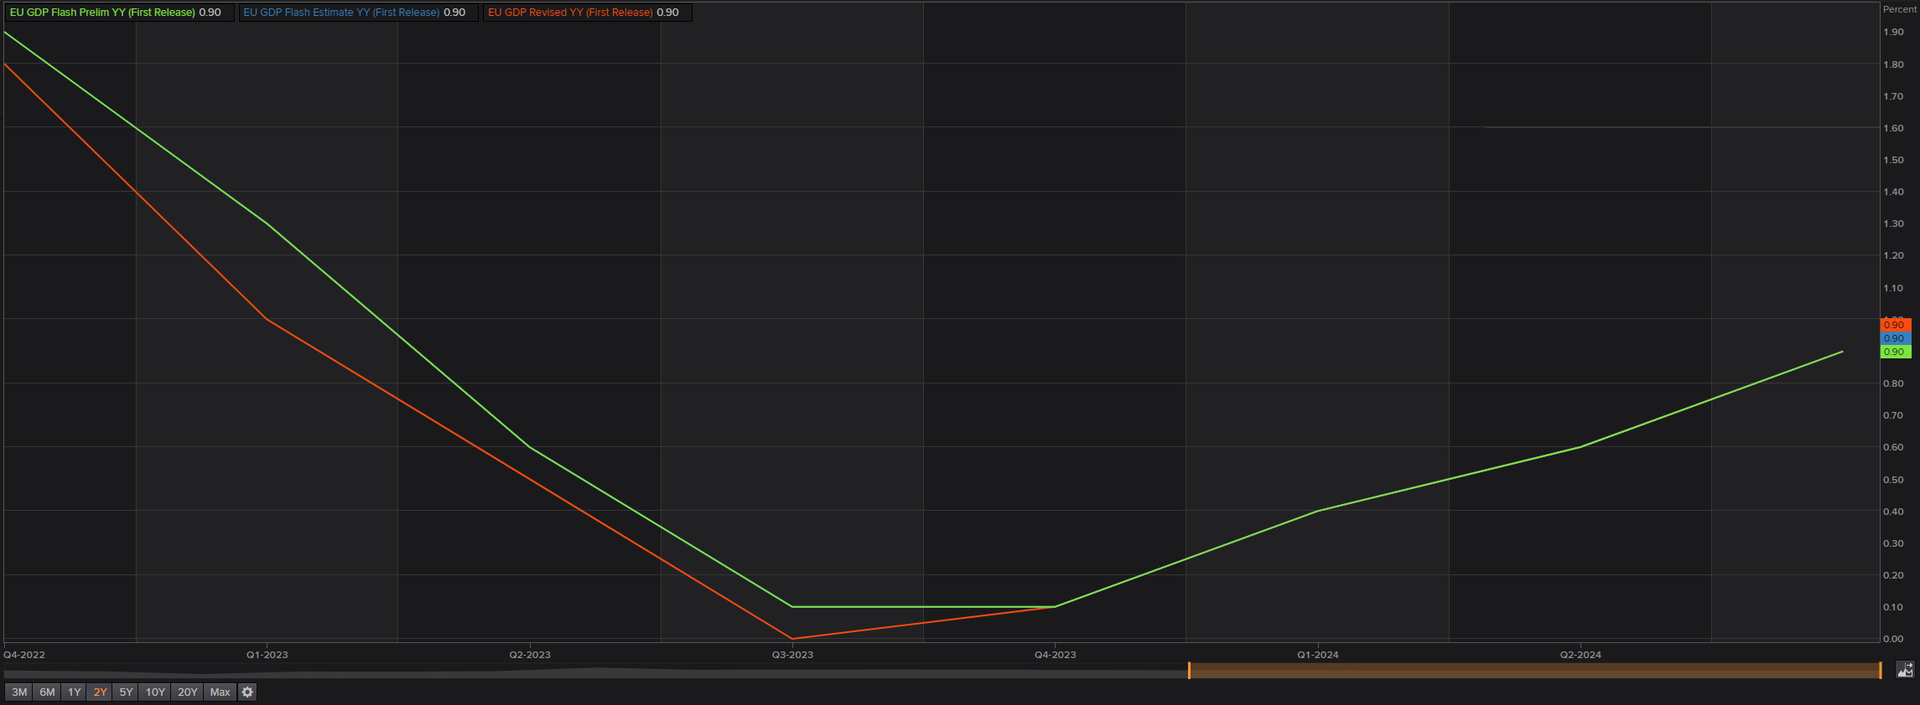1920x705 pixels.
Task: Open chart settings gear icon
Action: point(248,692)
